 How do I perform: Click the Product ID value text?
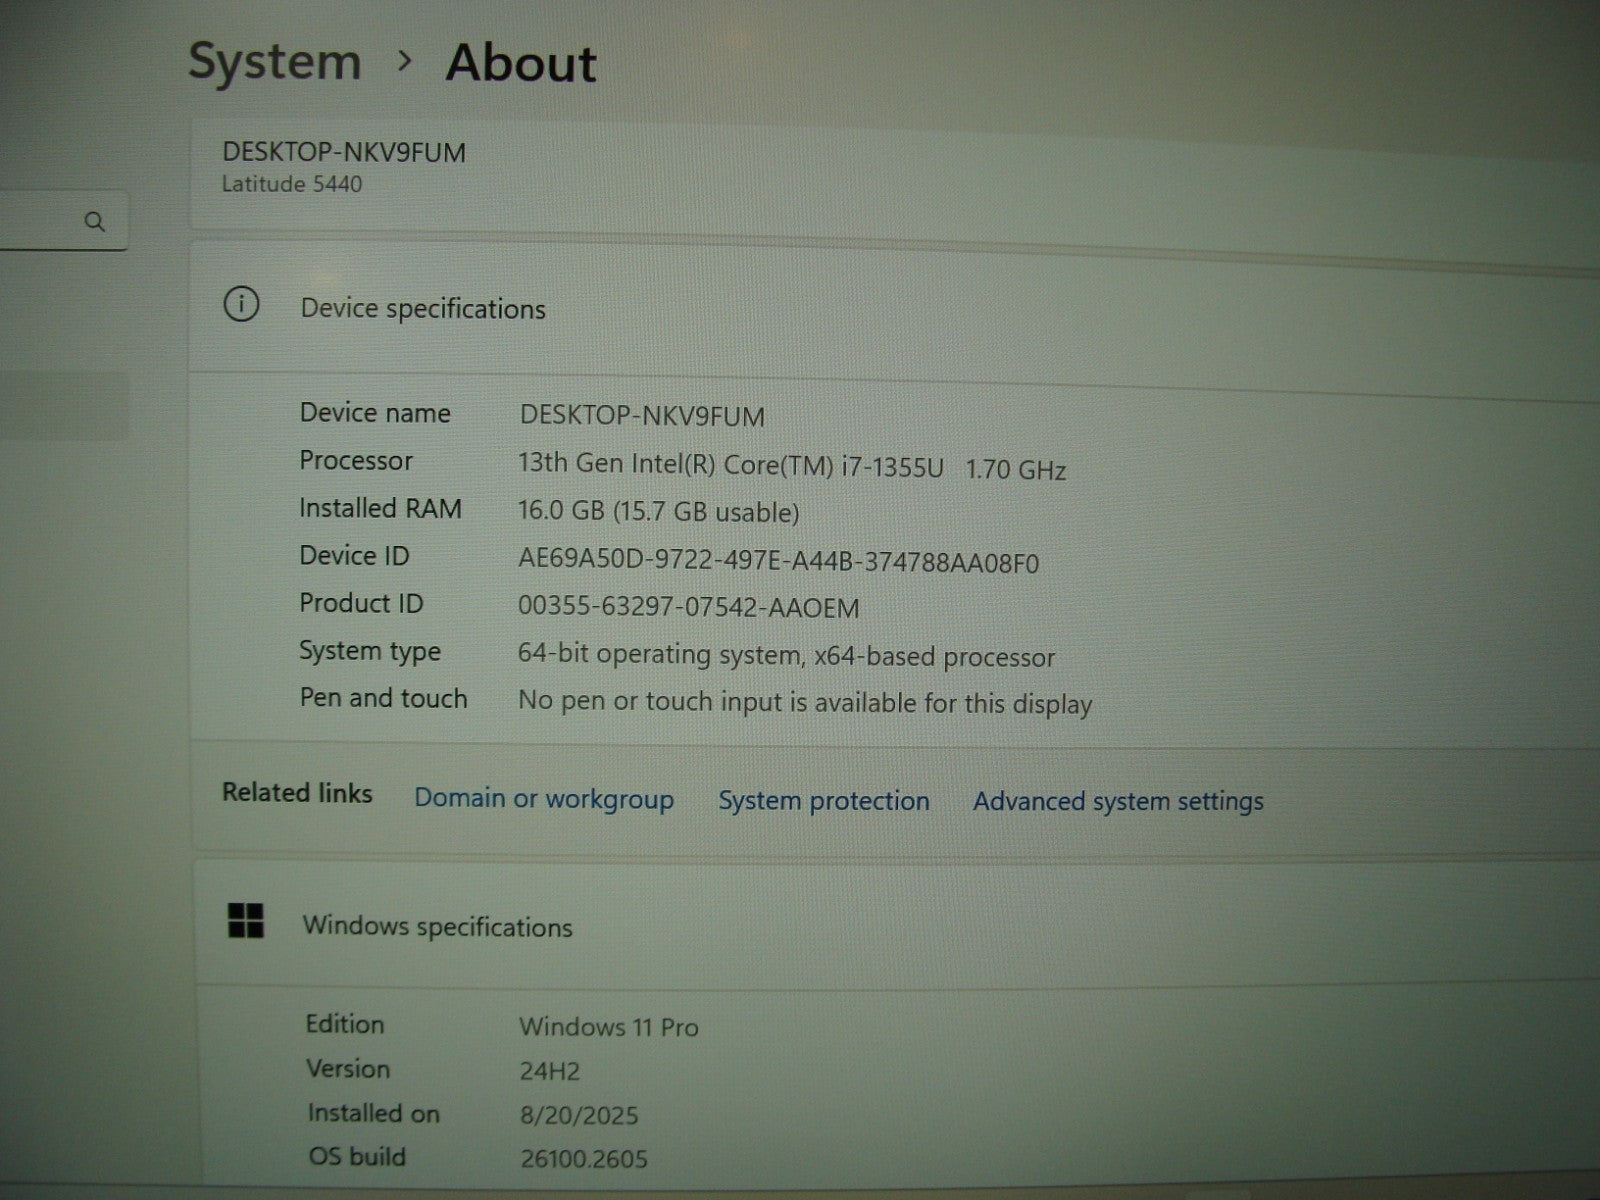pos(688,607)
